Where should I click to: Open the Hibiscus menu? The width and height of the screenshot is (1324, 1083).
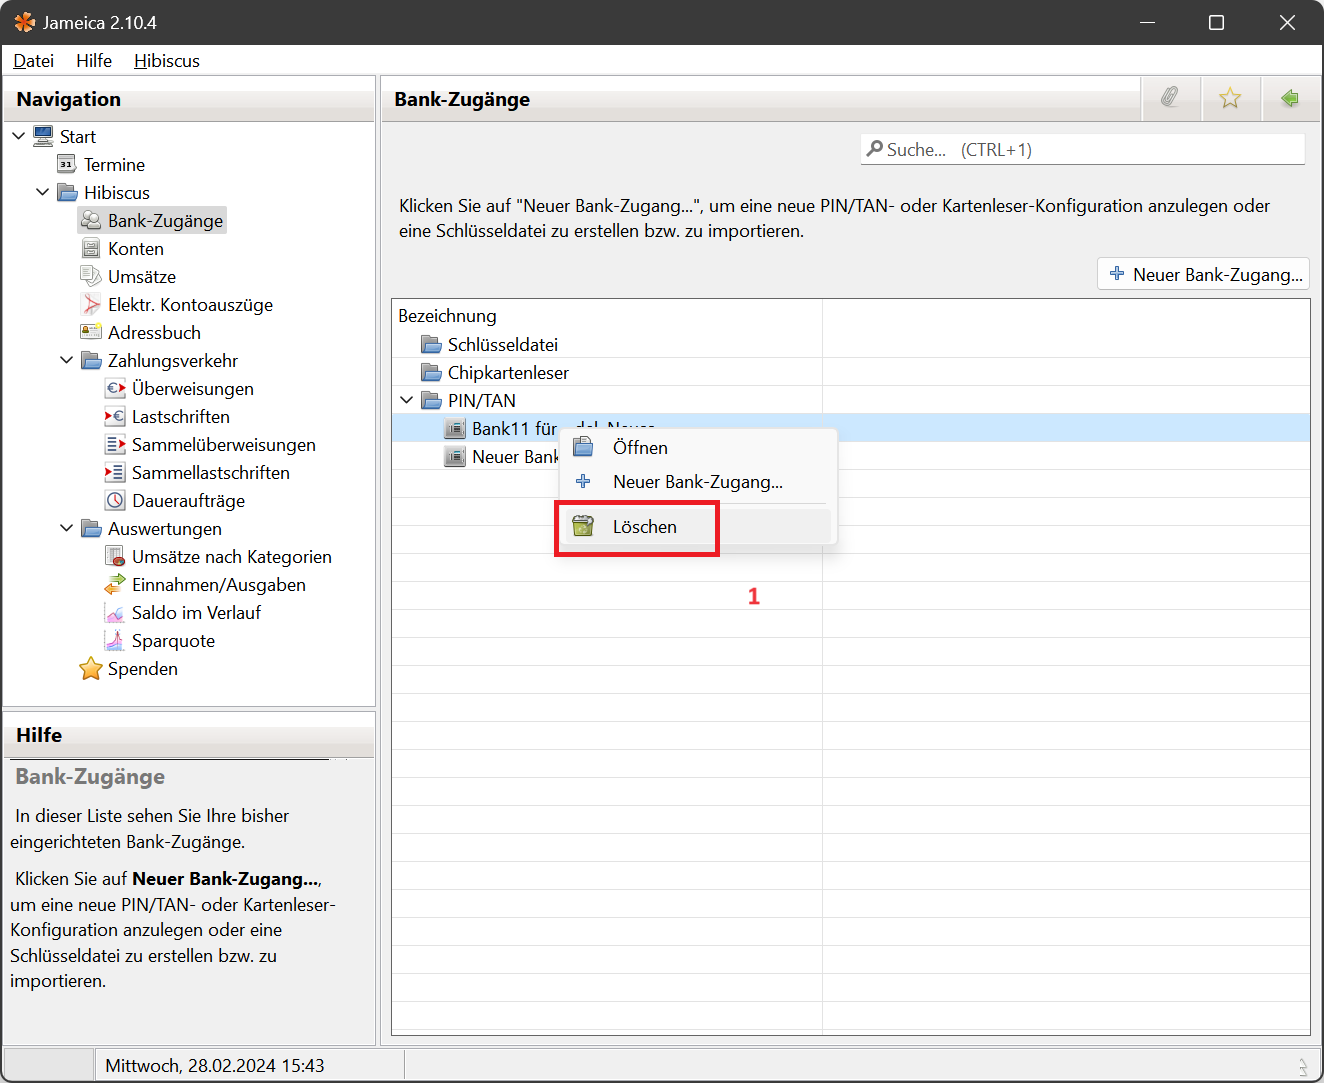(167, 61)
